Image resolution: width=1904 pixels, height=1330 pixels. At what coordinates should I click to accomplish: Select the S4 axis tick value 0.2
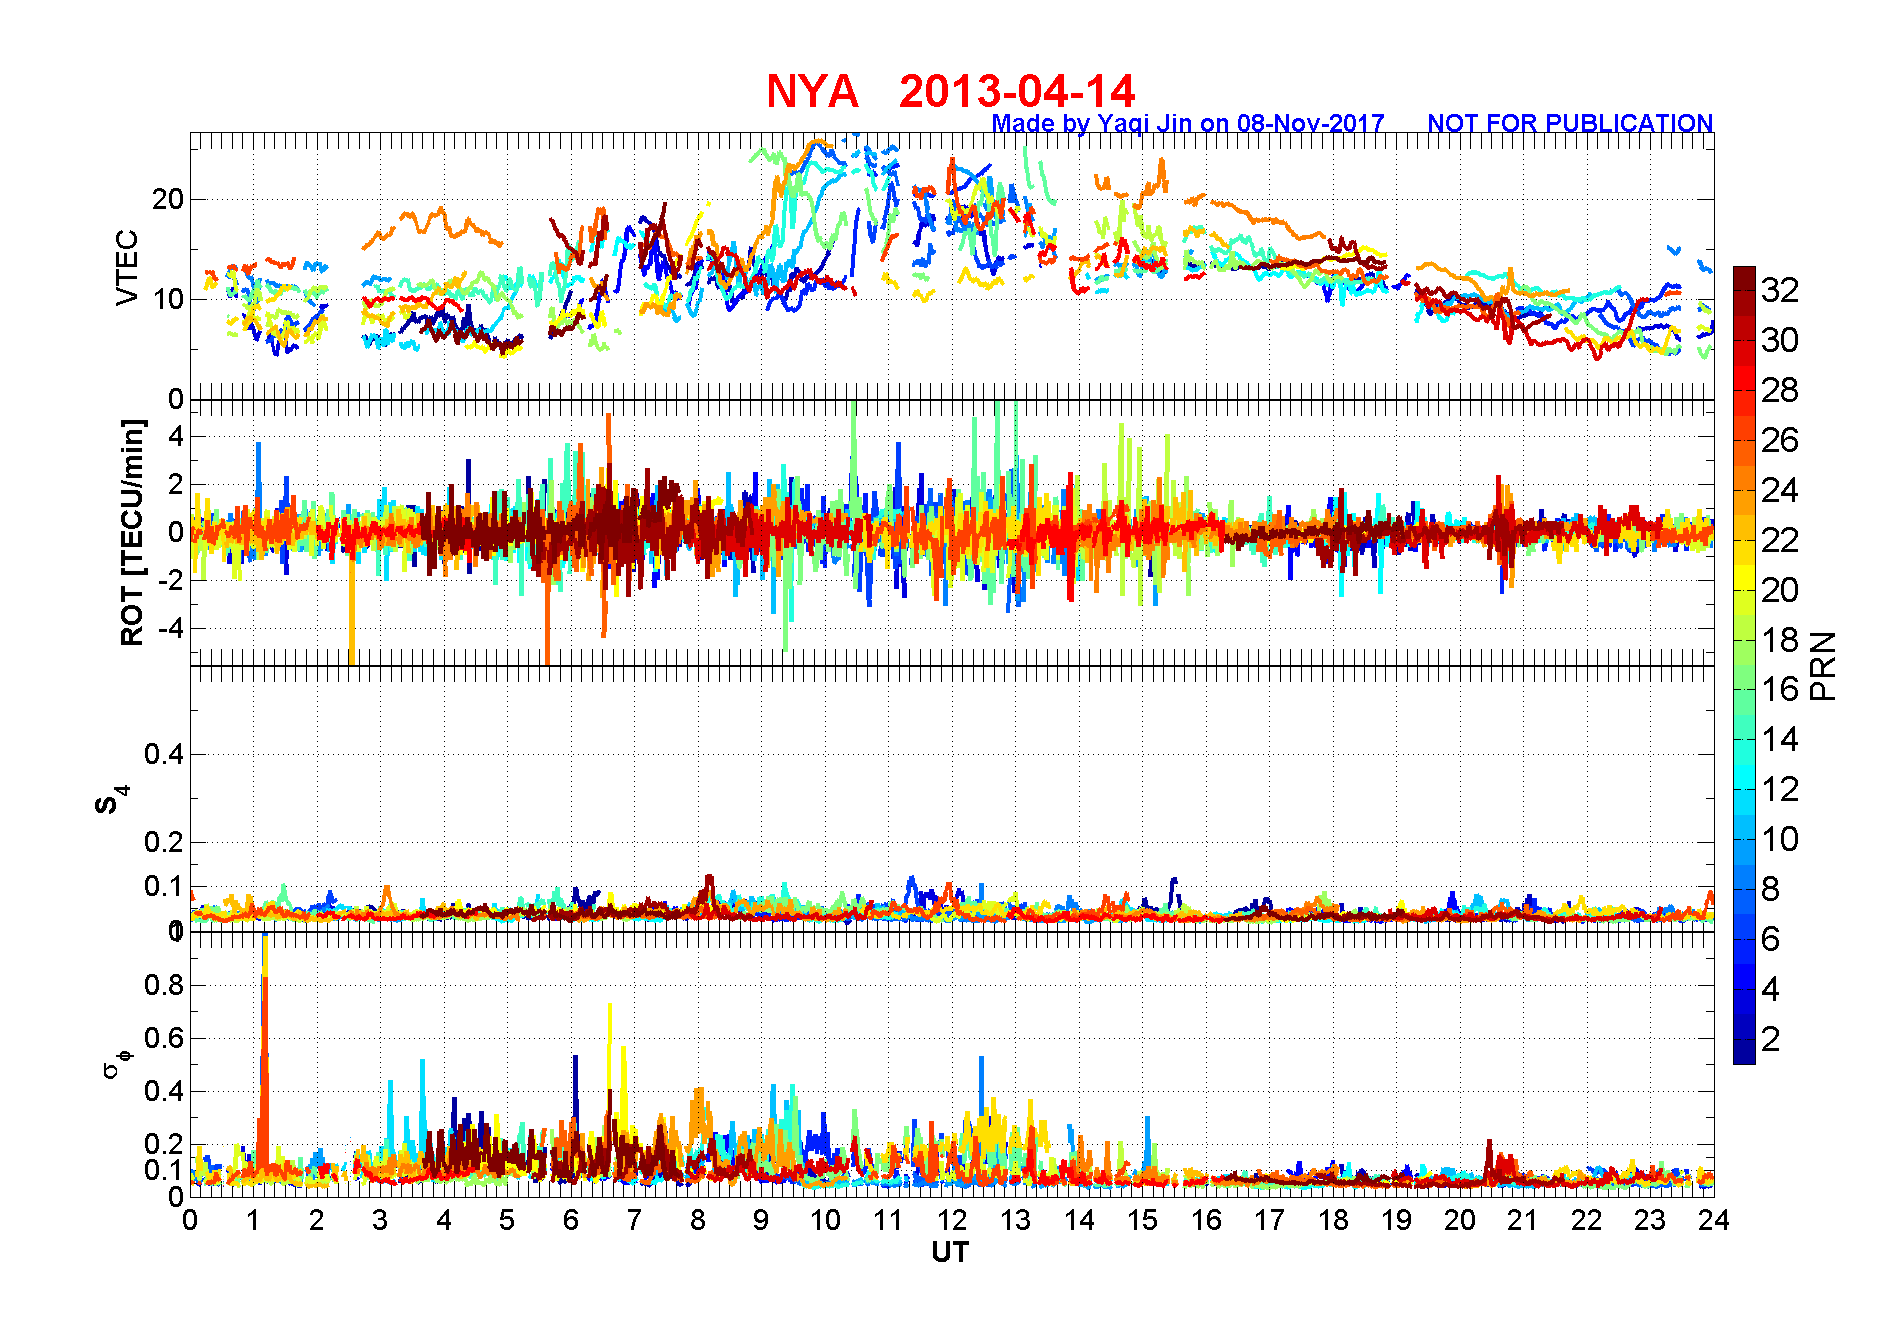[164, 842]
